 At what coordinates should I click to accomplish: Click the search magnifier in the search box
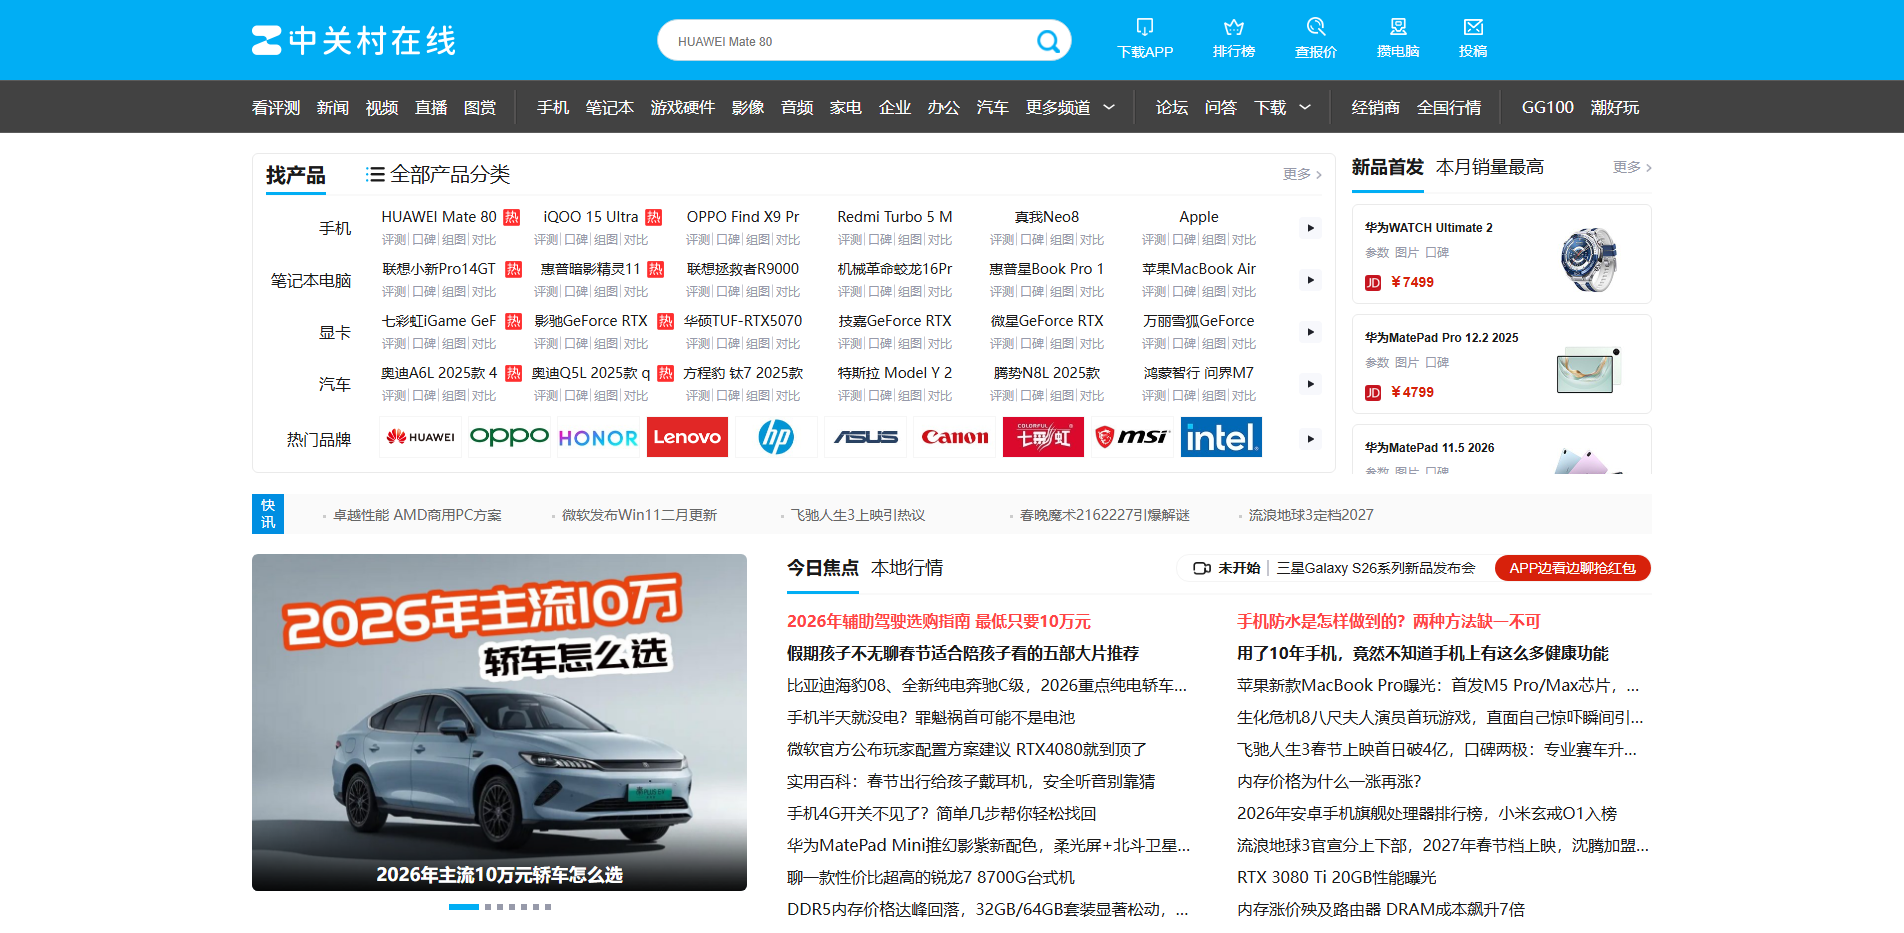click(x=1047, y=40)
